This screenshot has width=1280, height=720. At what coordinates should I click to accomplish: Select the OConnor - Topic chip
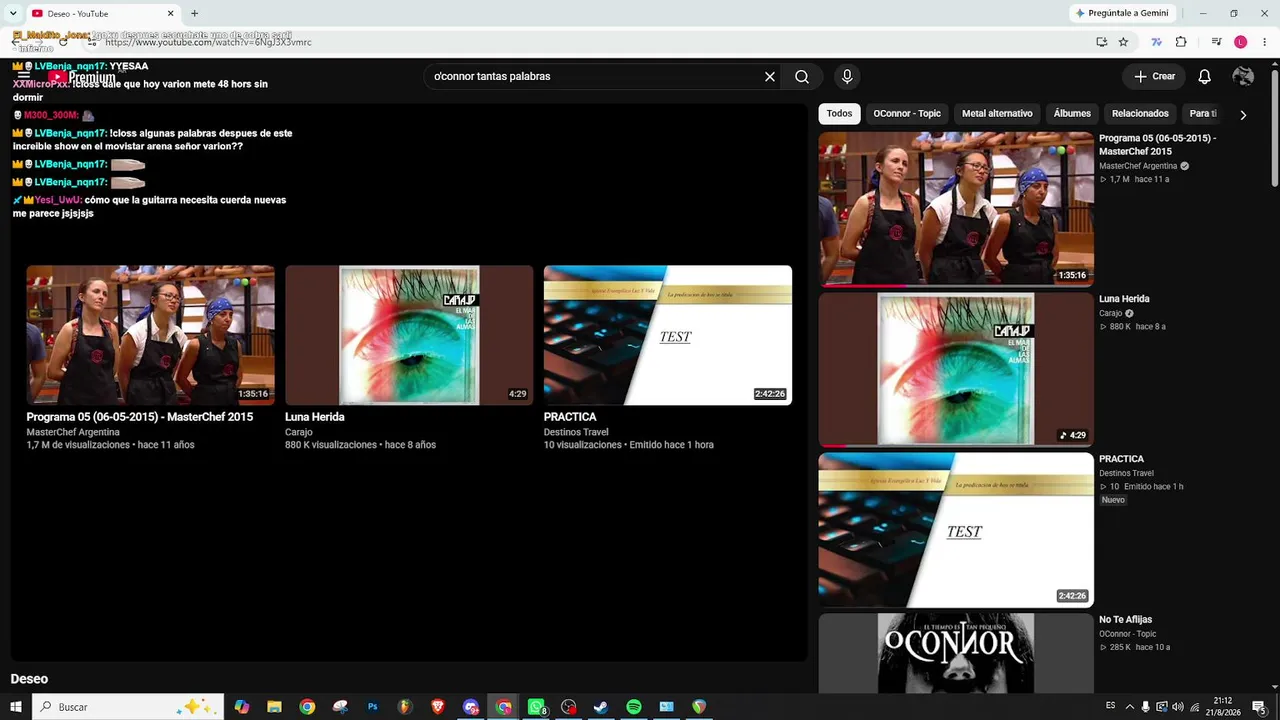[x=907, y=114]
